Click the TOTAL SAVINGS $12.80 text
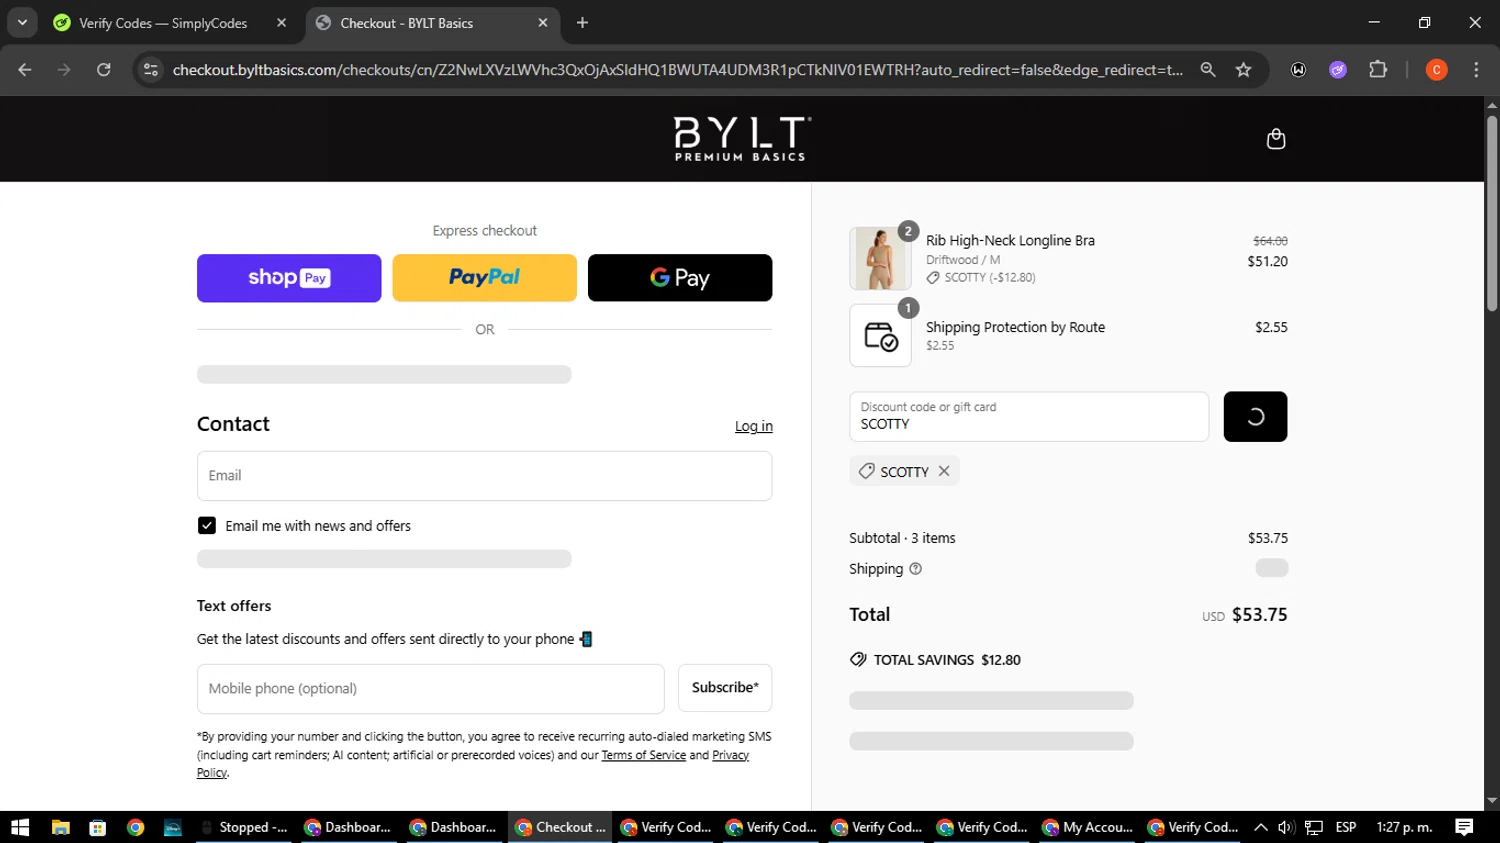 pos(947,660)
